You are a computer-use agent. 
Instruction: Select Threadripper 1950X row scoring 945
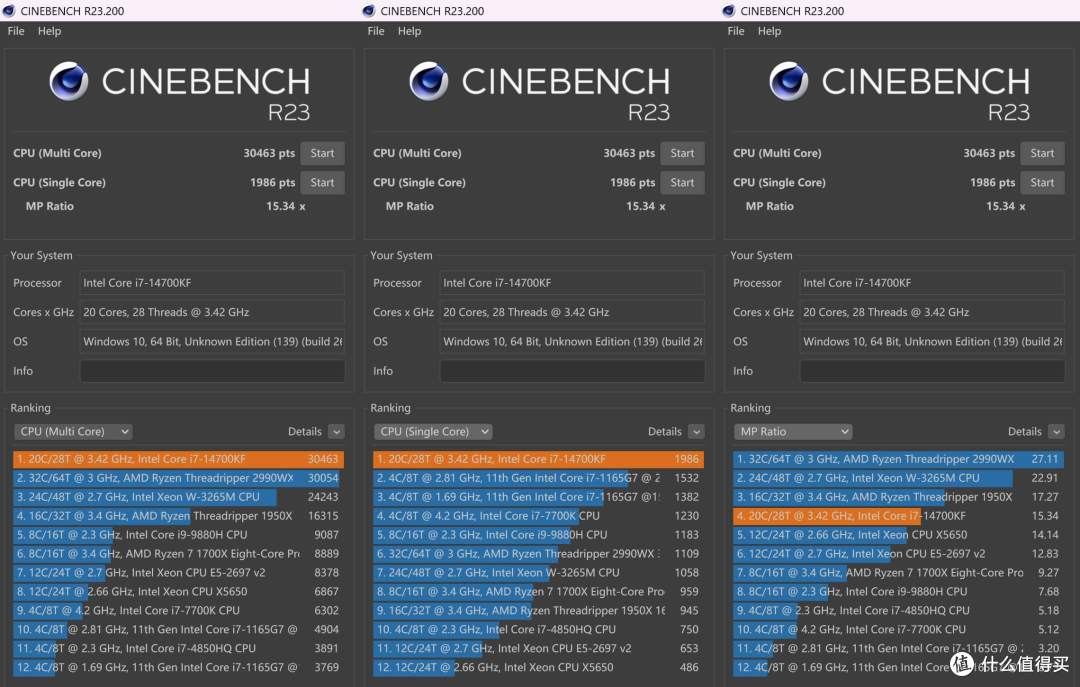point(539,611)
